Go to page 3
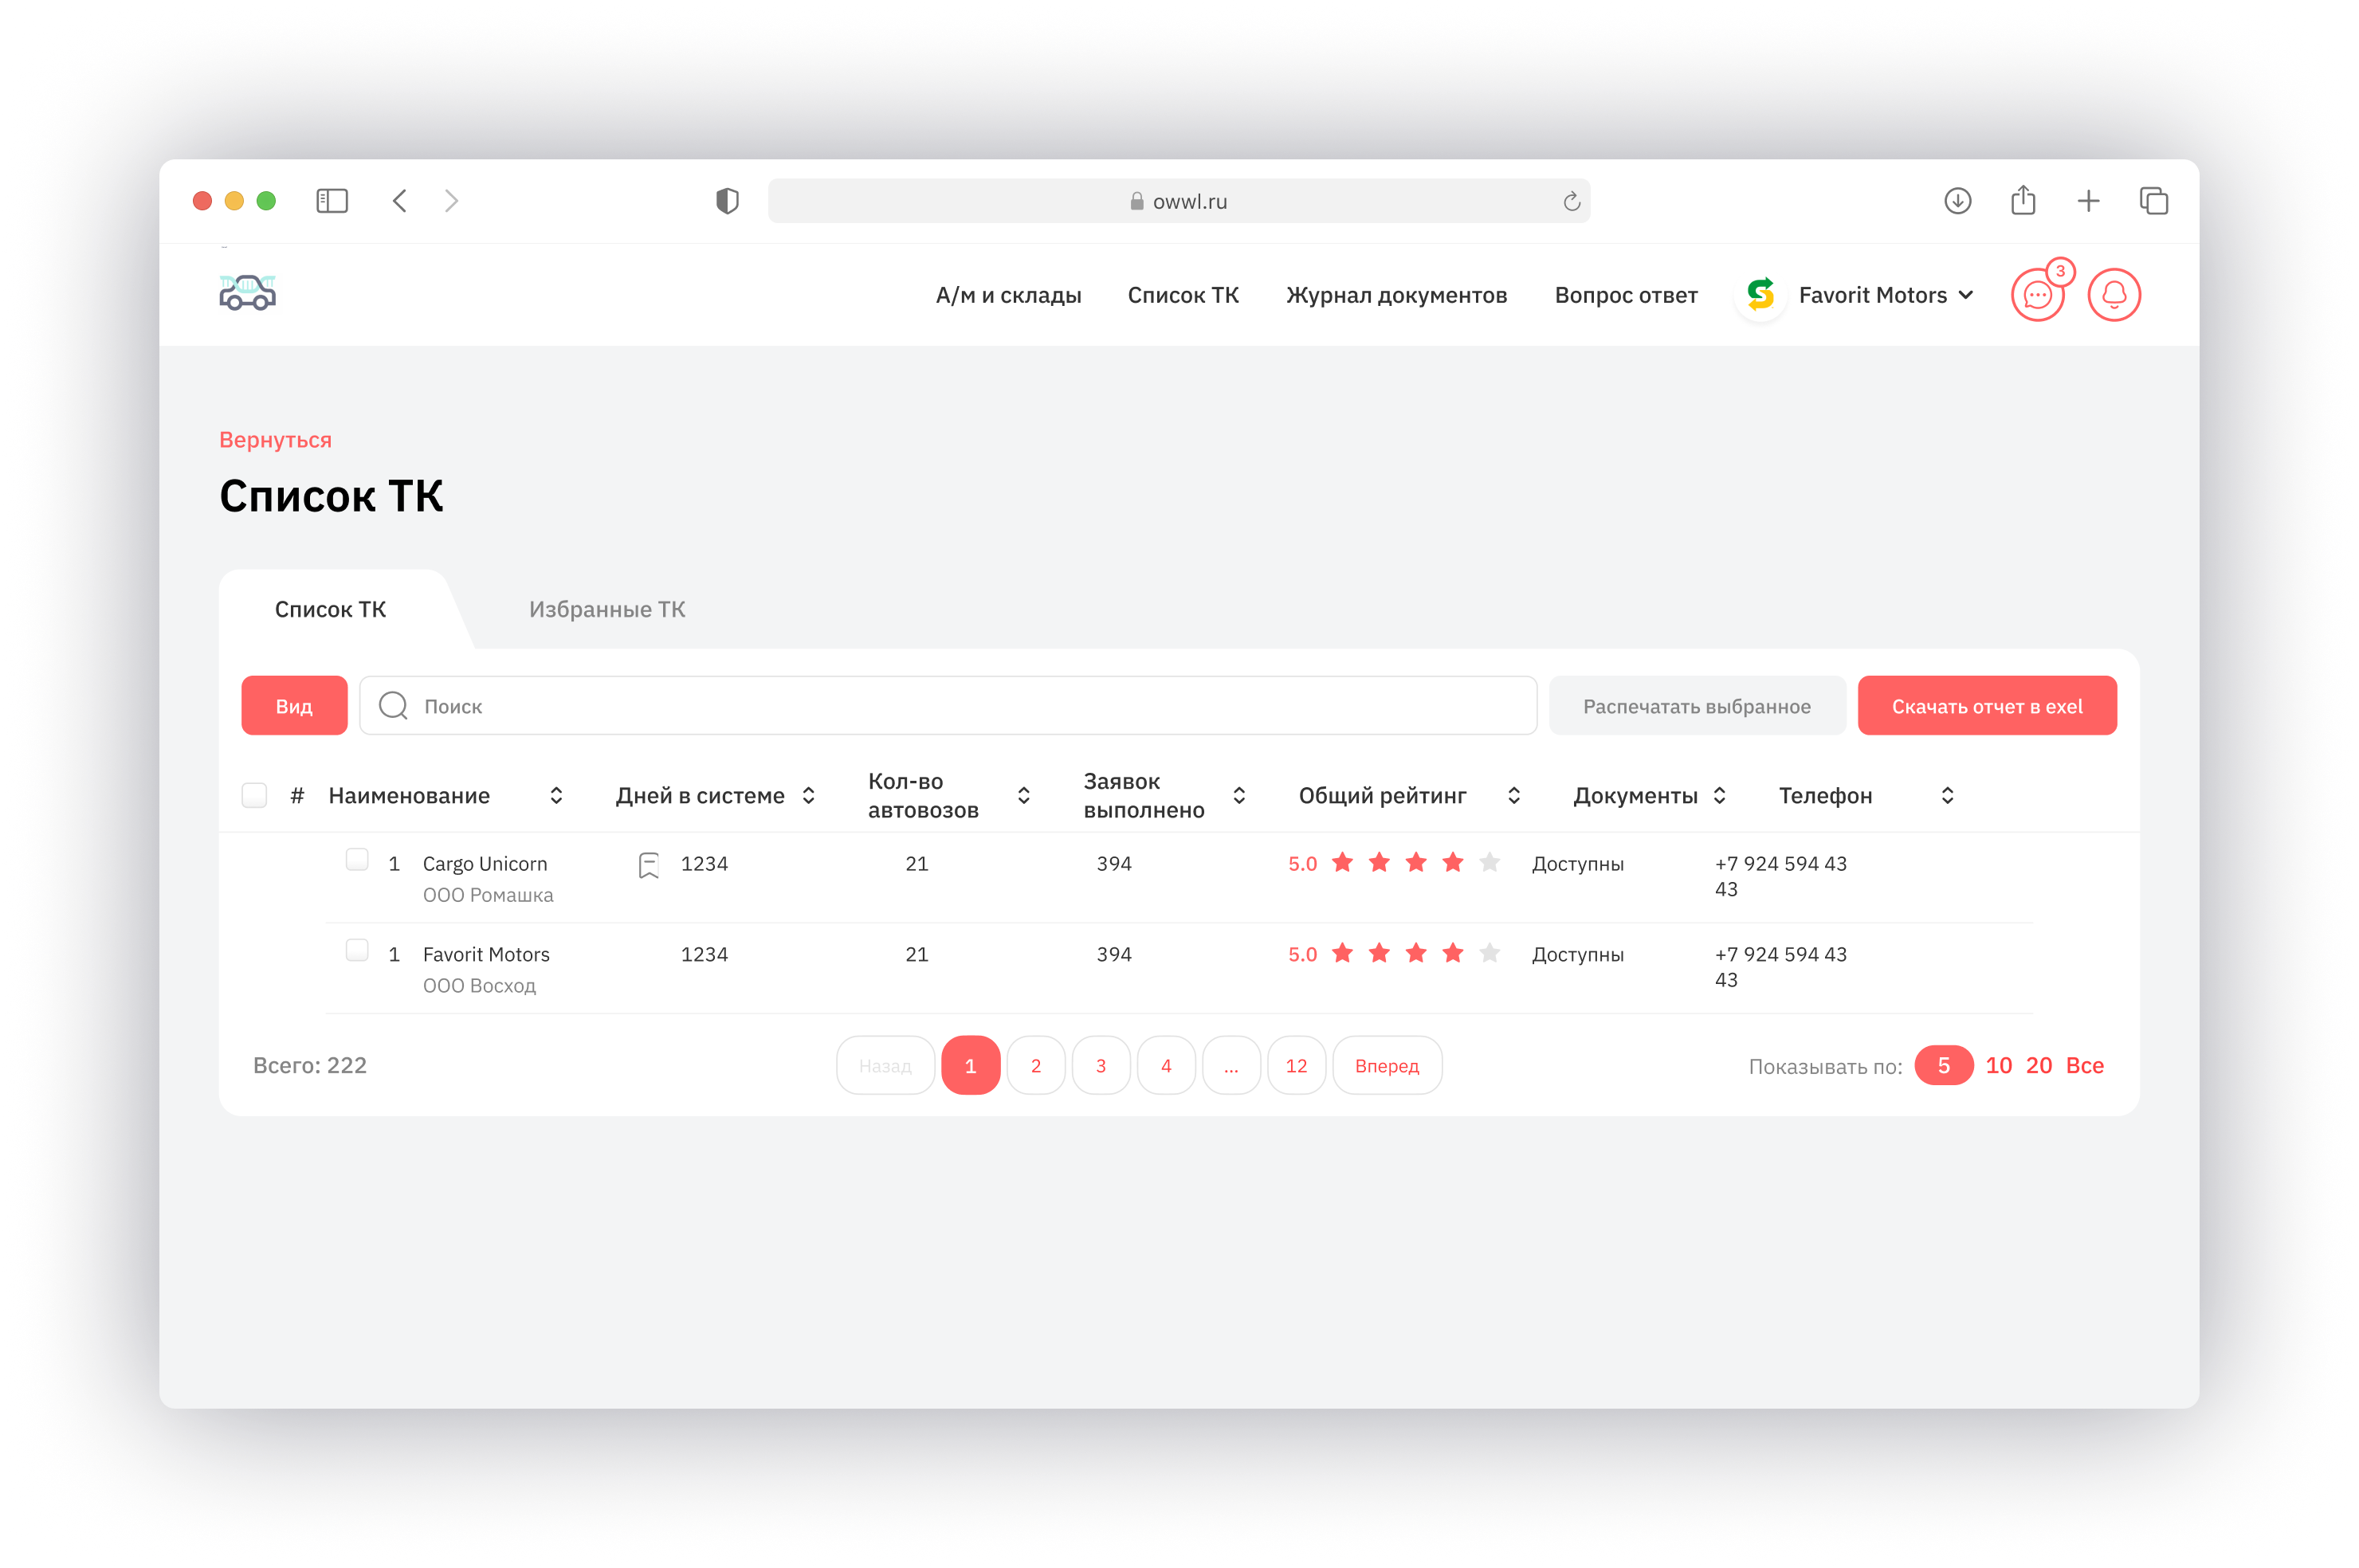The height and width of the screenshot is (1568, 2359). click(1100, 1066)
